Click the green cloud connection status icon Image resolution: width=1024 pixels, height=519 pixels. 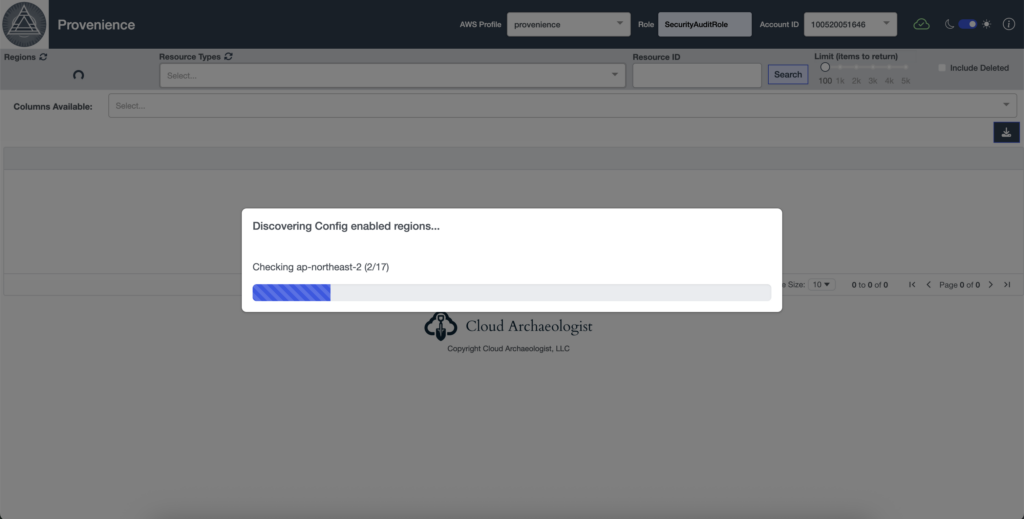tap(921, 24)
